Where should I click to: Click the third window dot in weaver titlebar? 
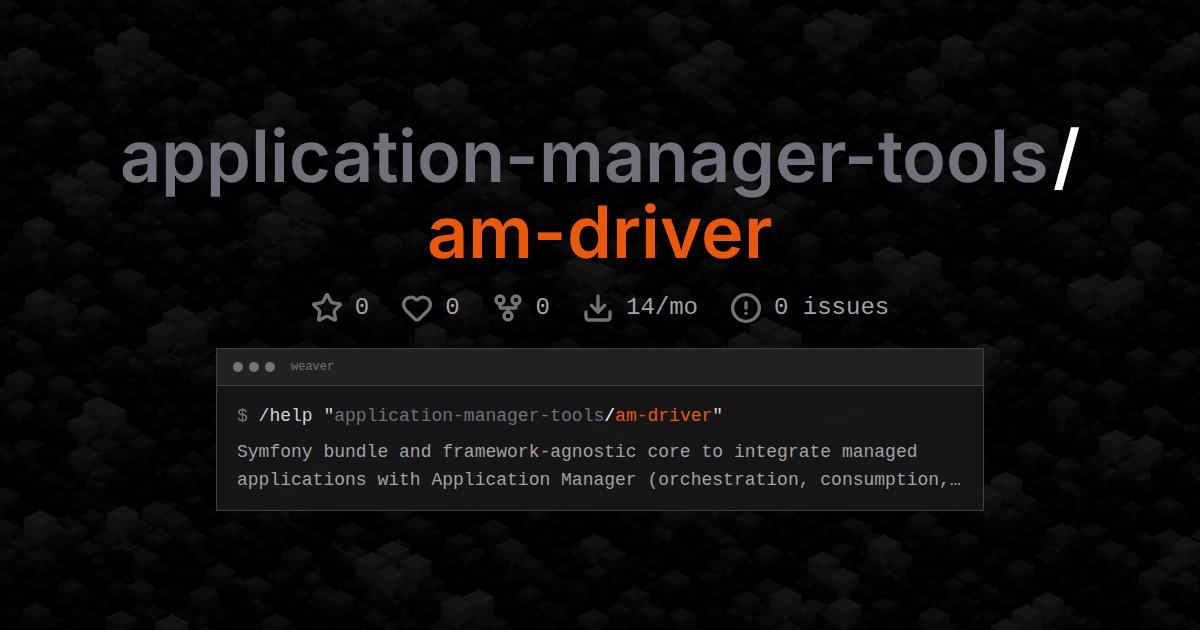pos(270,367)
